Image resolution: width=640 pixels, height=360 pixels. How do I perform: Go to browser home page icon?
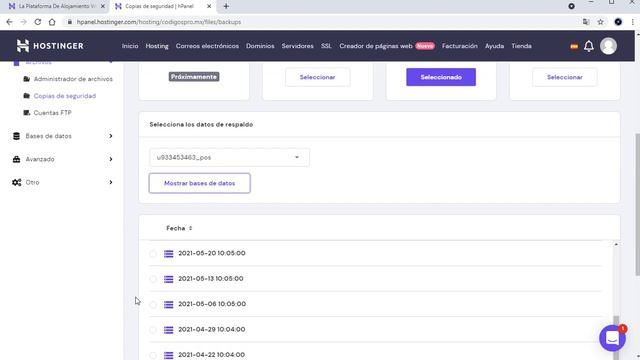coord(52,22)
